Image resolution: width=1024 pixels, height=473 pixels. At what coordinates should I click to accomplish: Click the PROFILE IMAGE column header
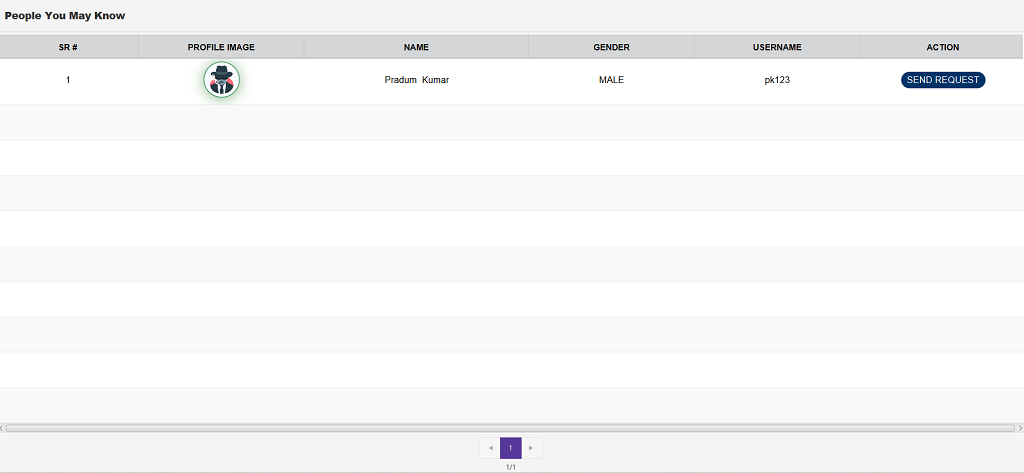click(x=221, y=47)
